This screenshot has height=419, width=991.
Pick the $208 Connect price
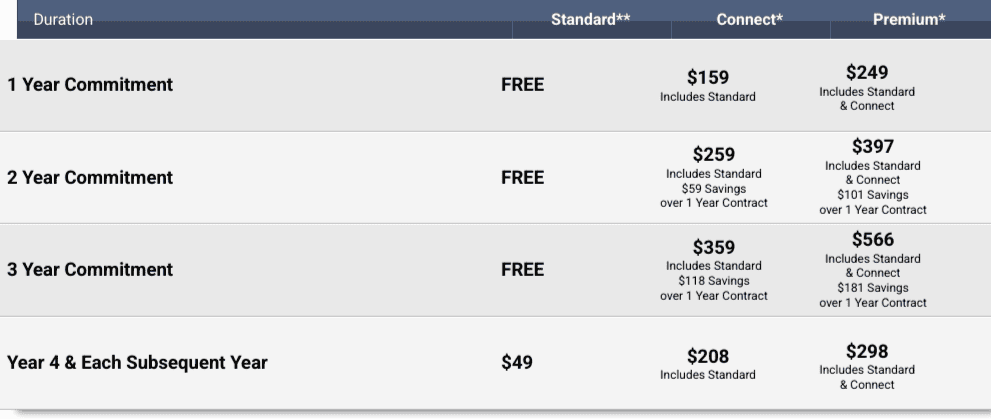[708, 356]
